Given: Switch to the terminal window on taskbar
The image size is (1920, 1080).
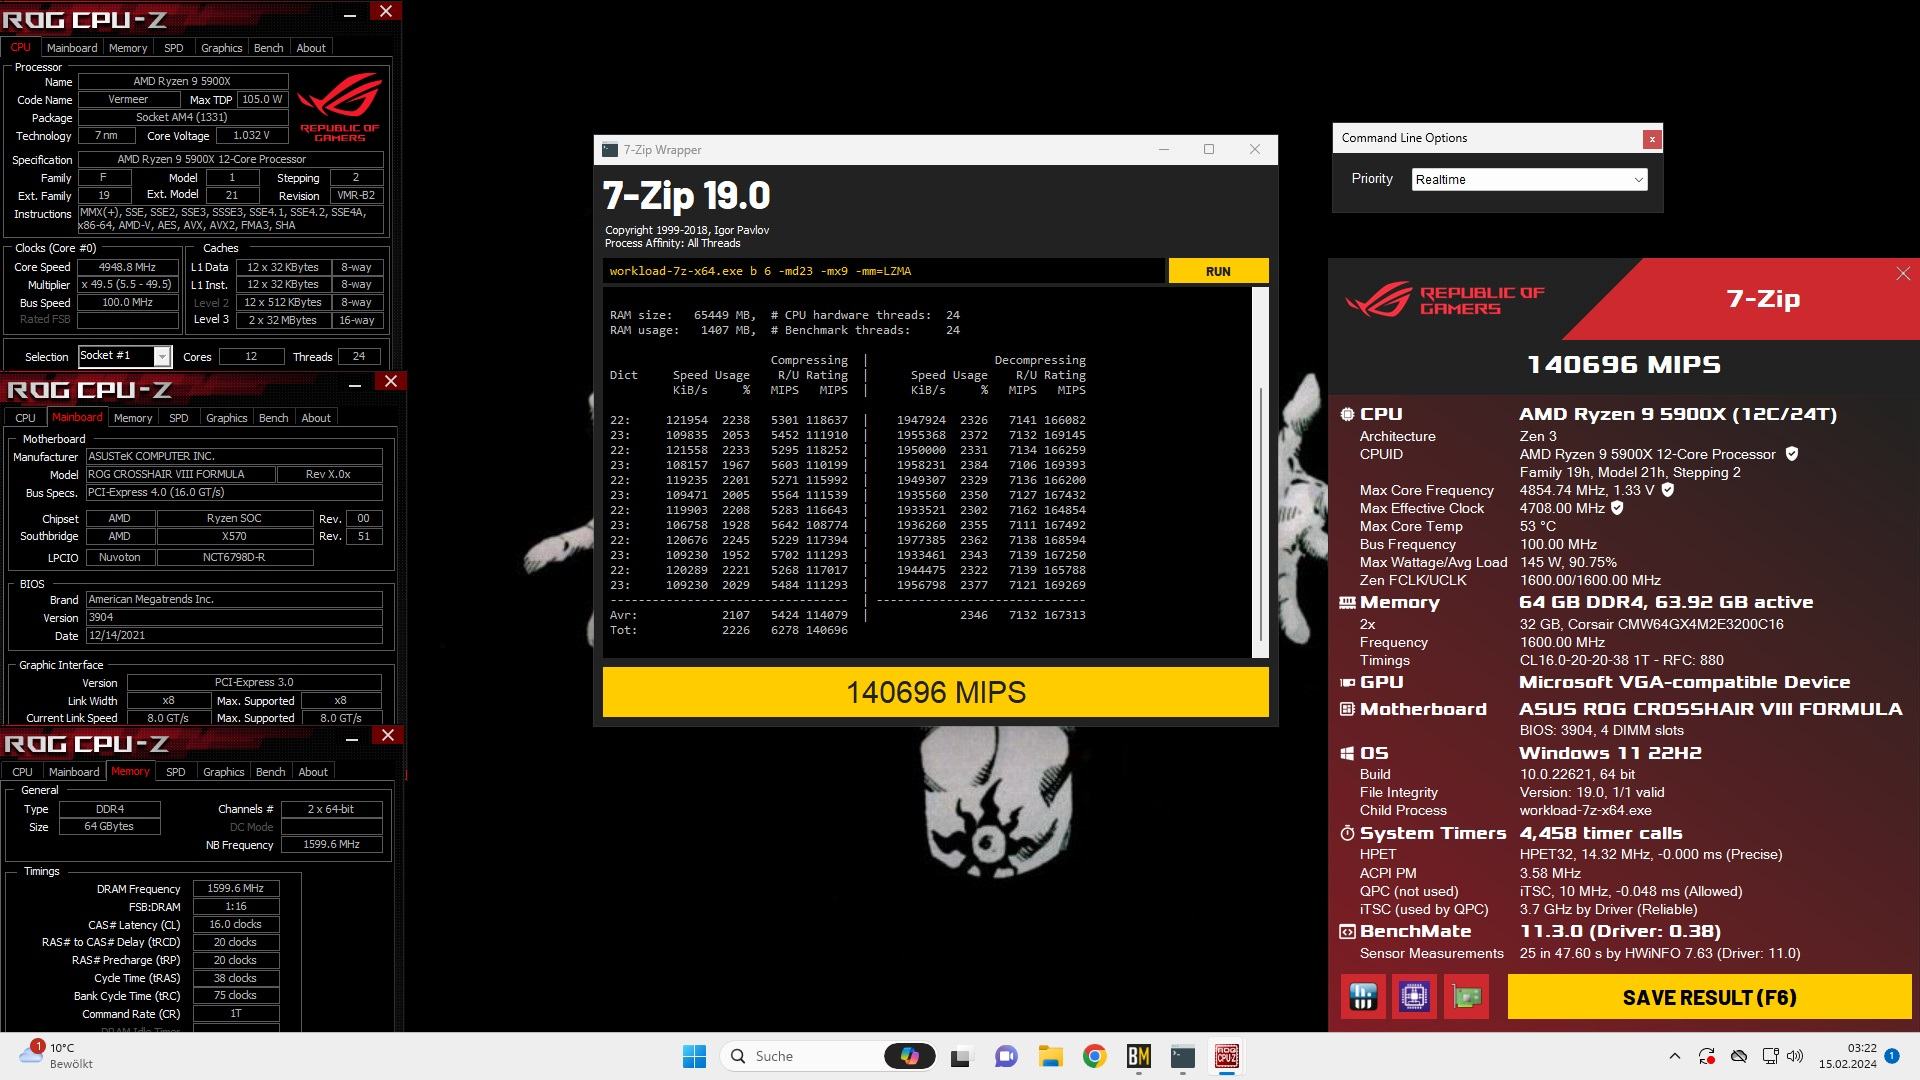Looking at the screenshot, I should pyautogui.click(x=1183, y=1056).
